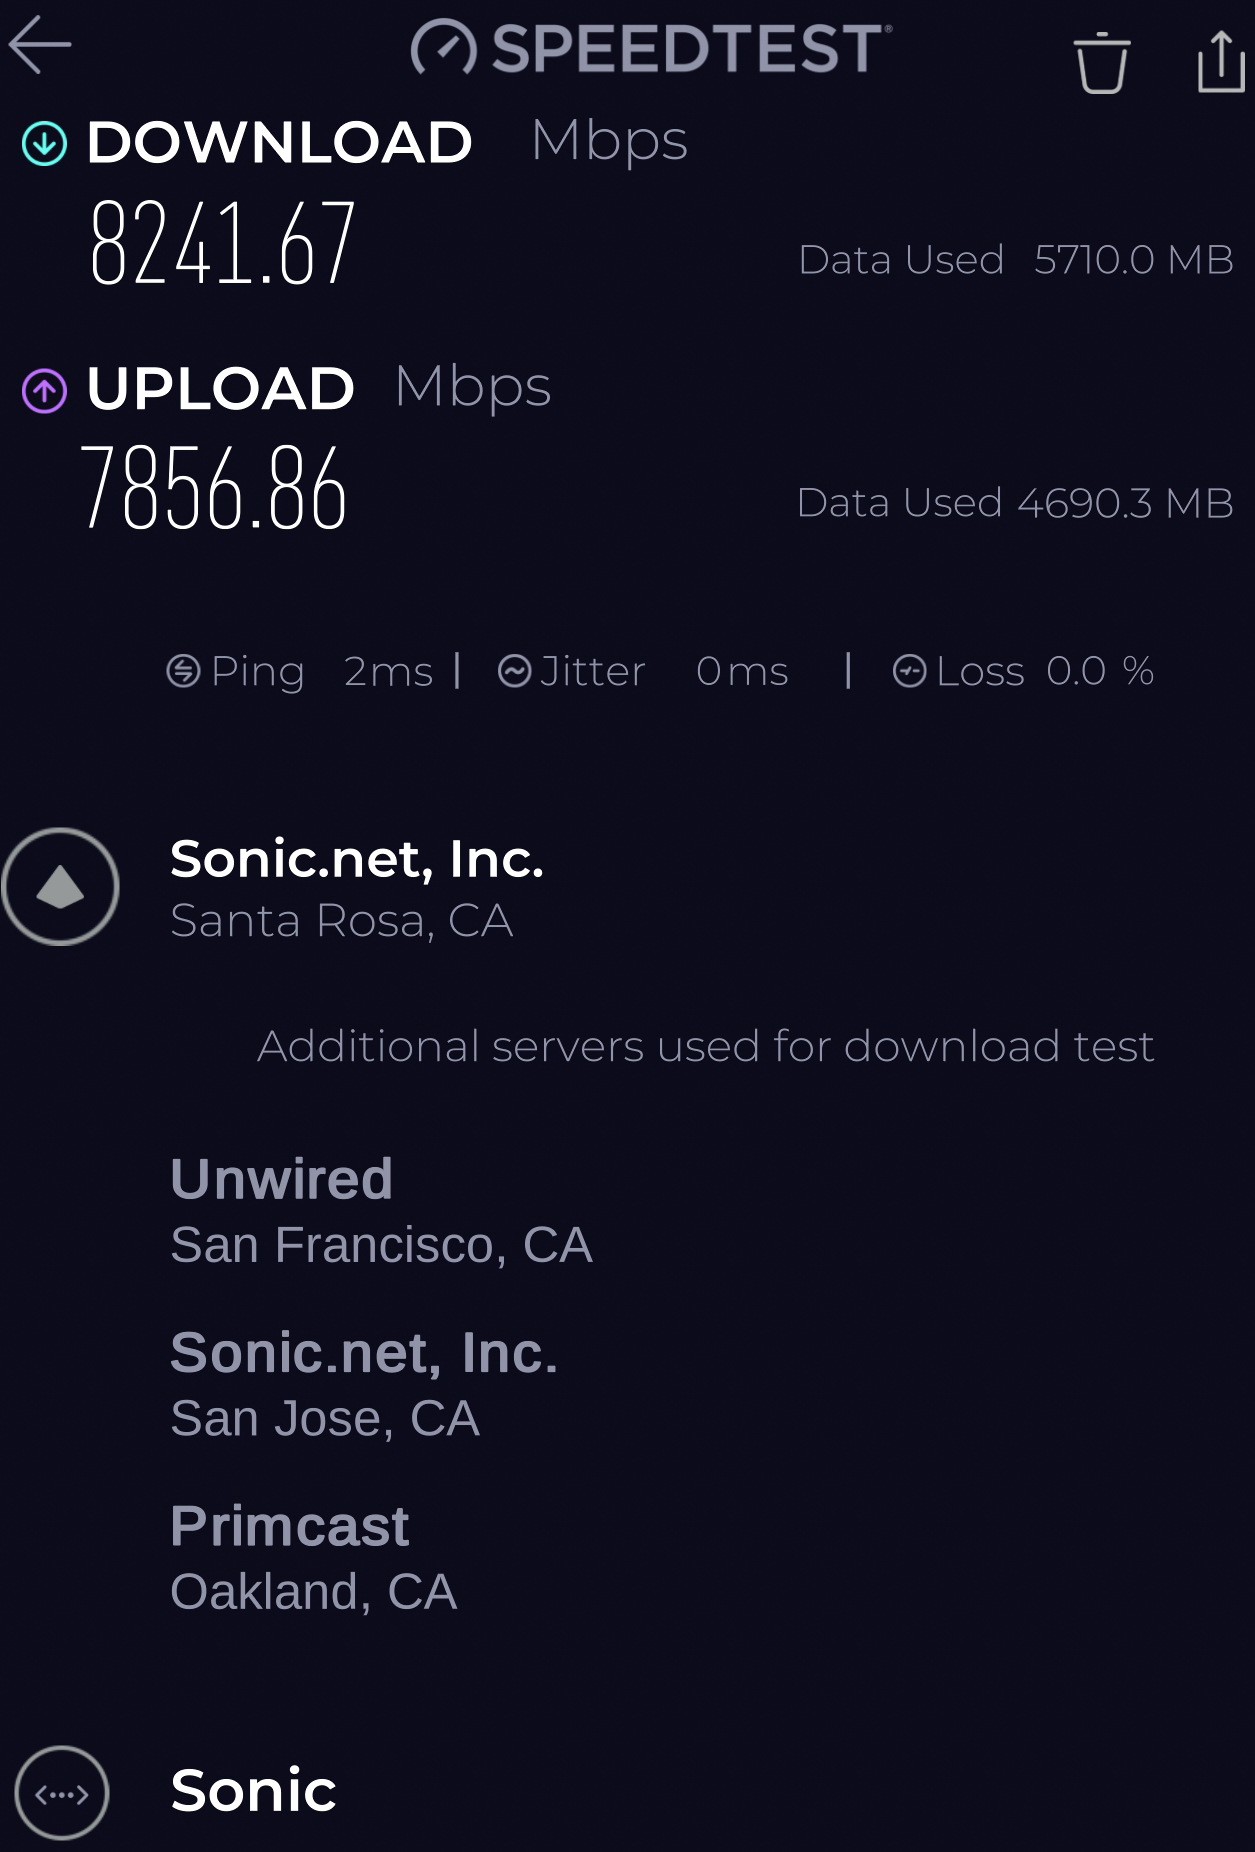Screen dimensions: 1255x1852
Task: Tap the Ping icon
Action: pos(183,671)
